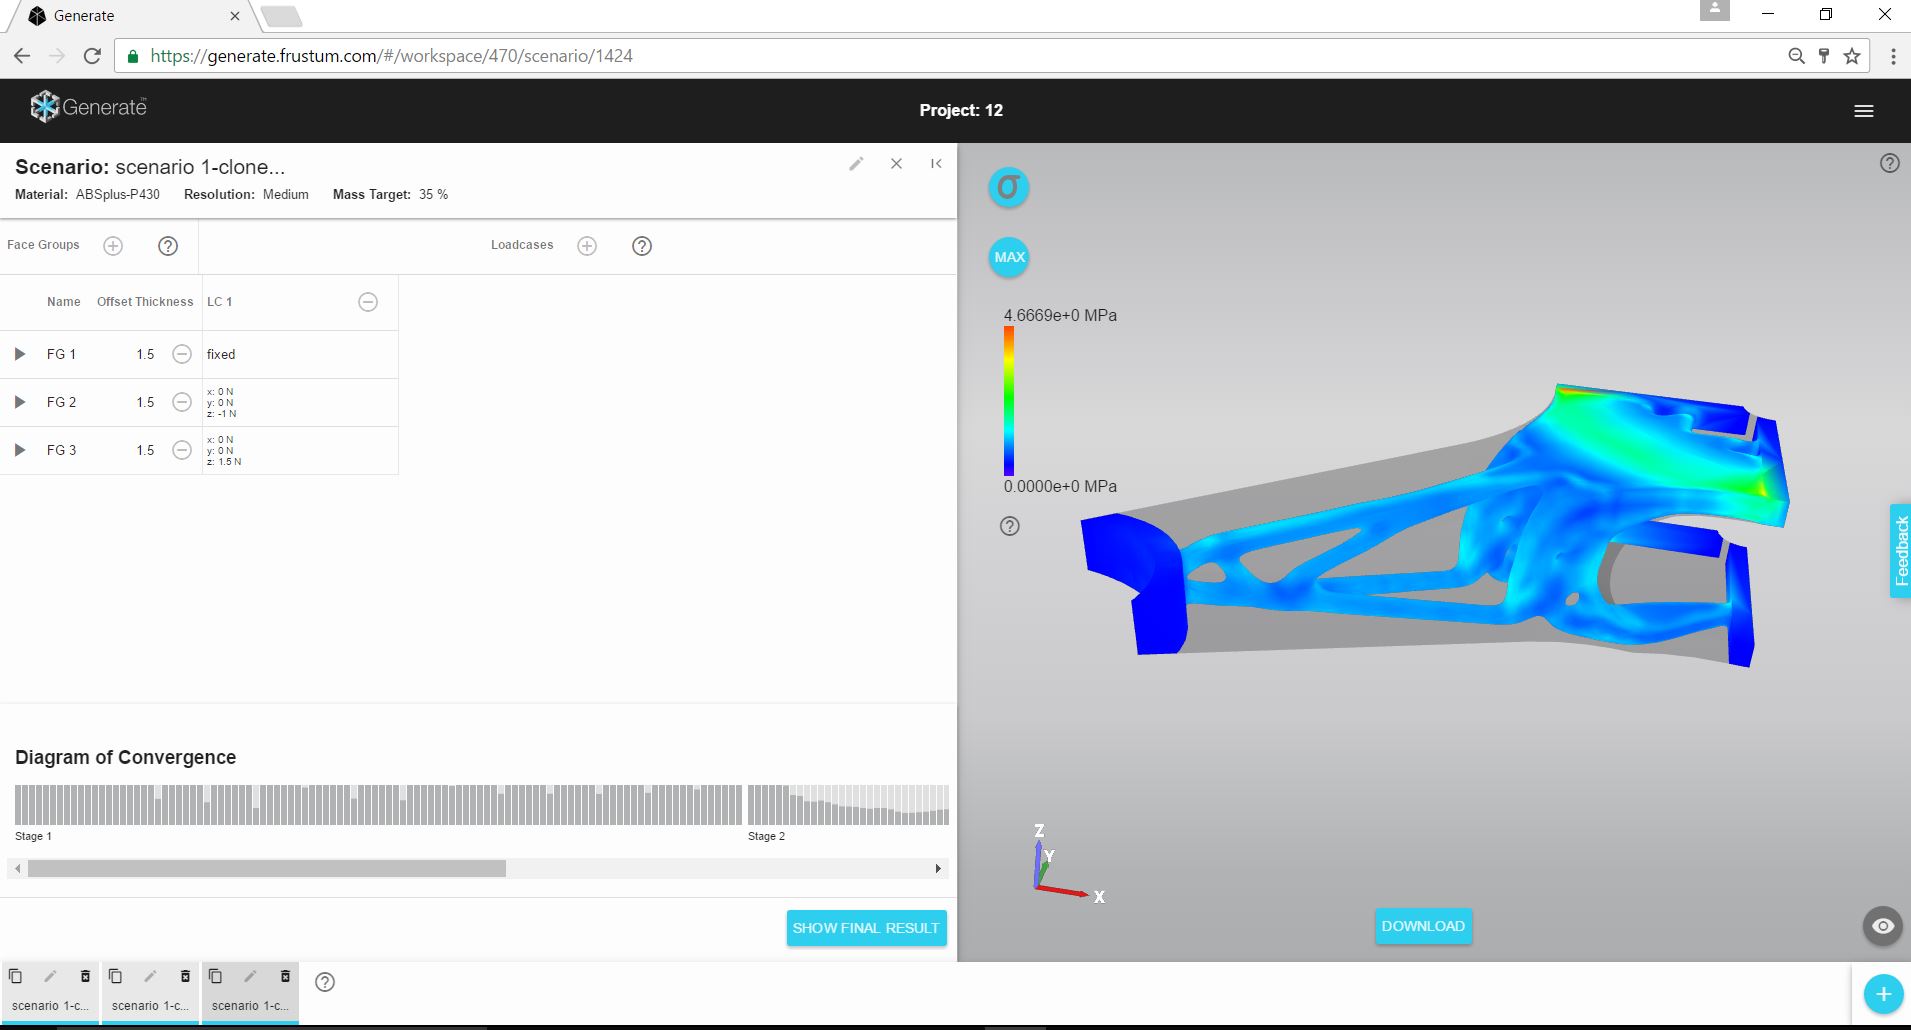Download the generated model
The width and height of the screenshot is (1911, 1030).
pyautogui.click(x=1423, y=926)
